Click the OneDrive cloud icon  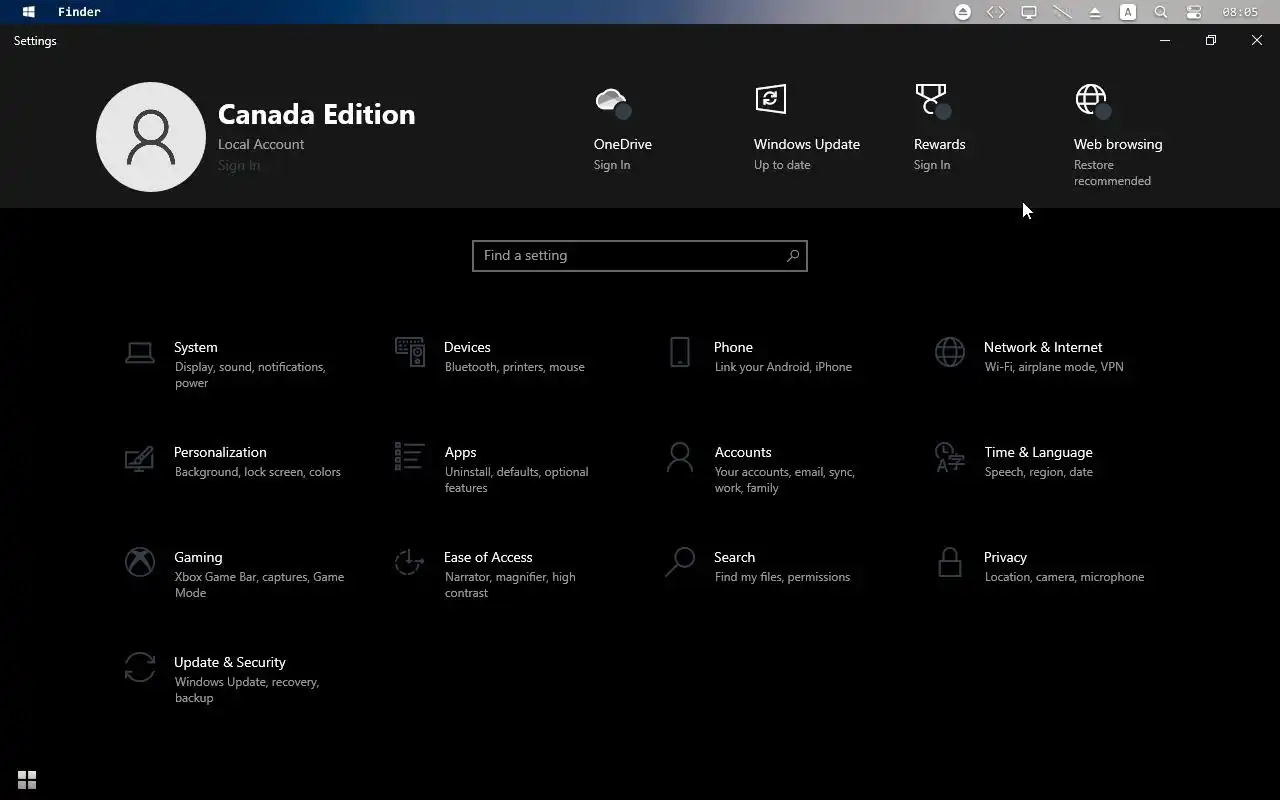point(612,101)
